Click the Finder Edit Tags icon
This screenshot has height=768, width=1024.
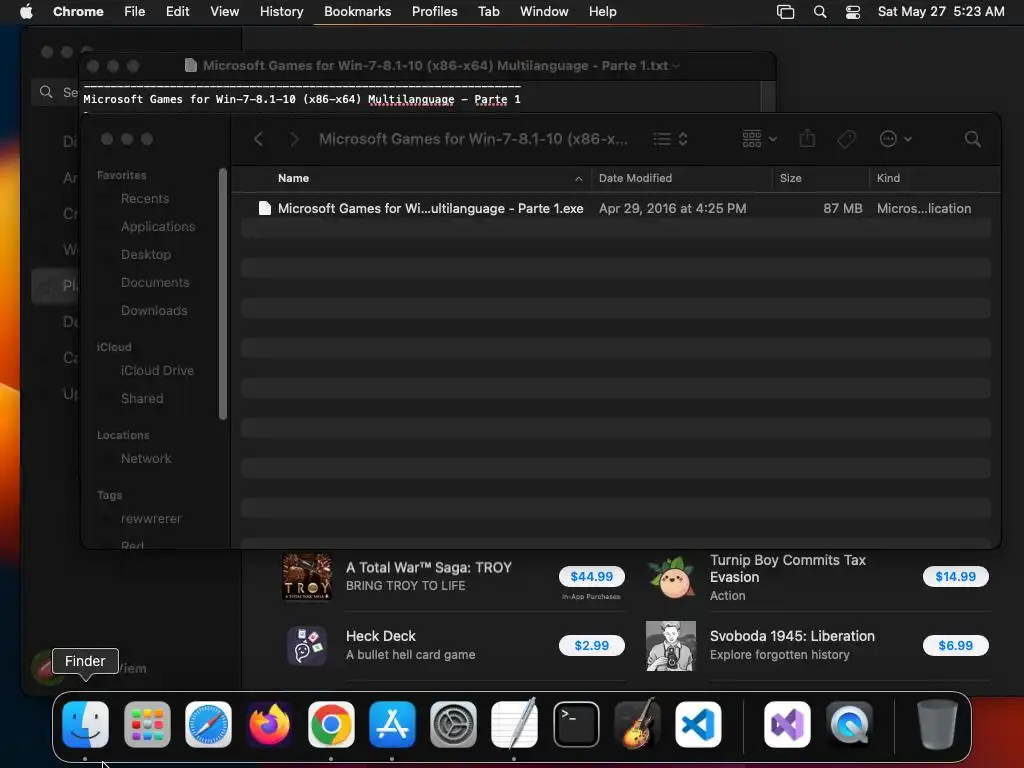(x=846, y=139)
